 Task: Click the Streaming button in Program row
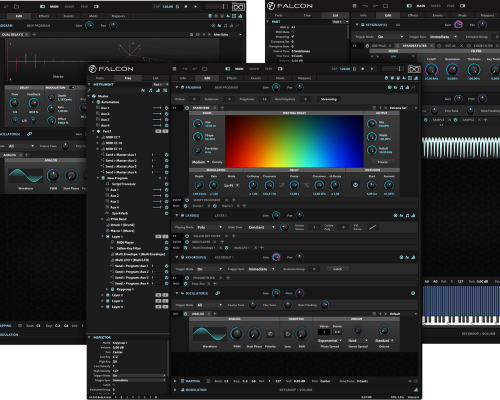click(x=329, y=99)
